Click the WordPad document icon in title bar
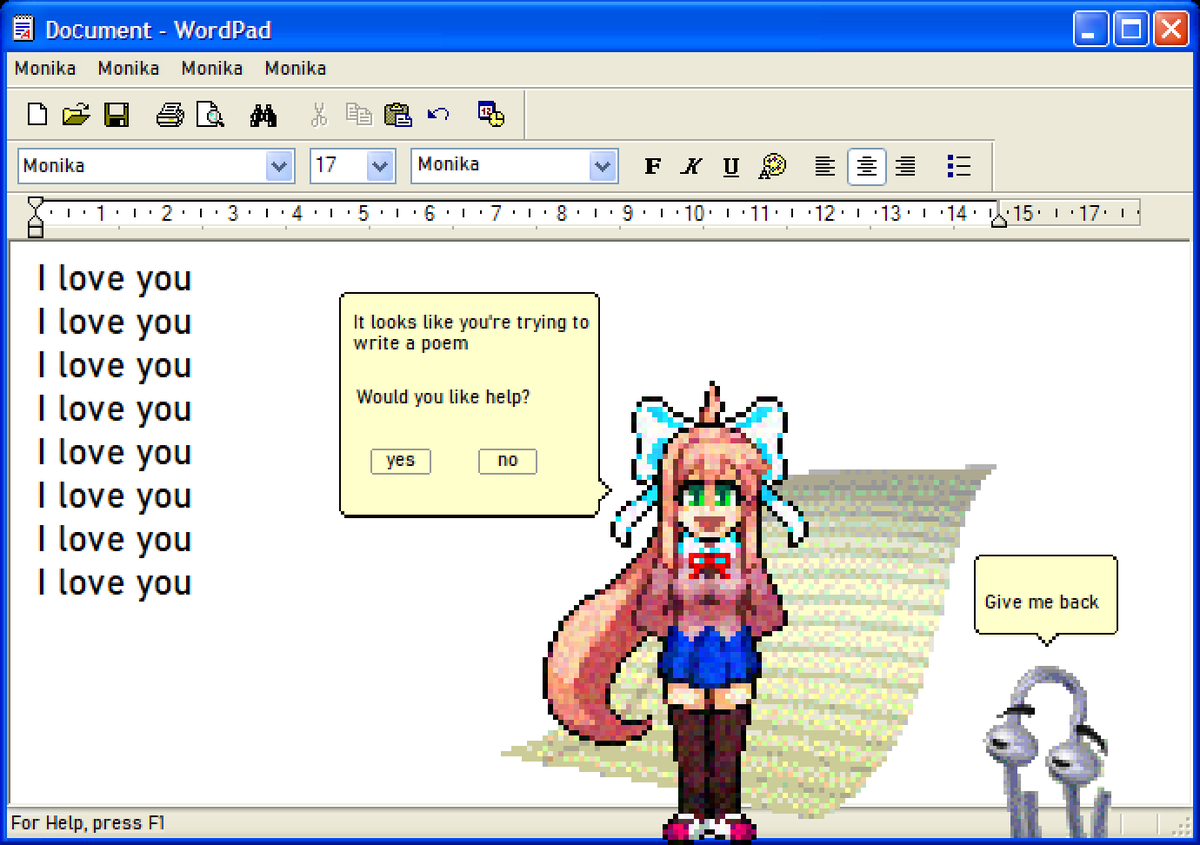 click(23, 29)
